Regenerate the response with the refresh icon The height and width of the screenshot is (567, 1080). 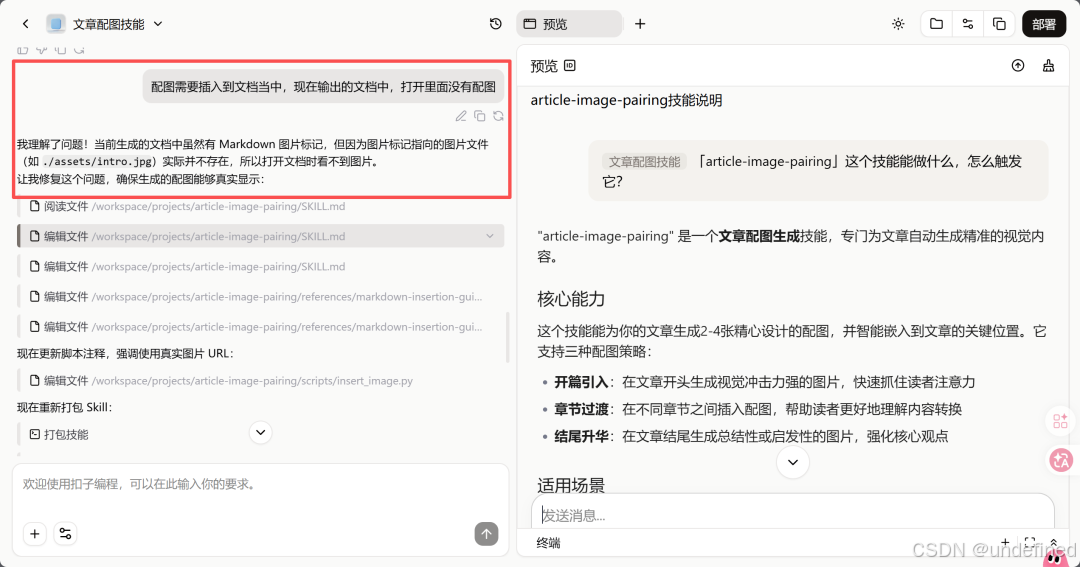(x=498, y=116)
